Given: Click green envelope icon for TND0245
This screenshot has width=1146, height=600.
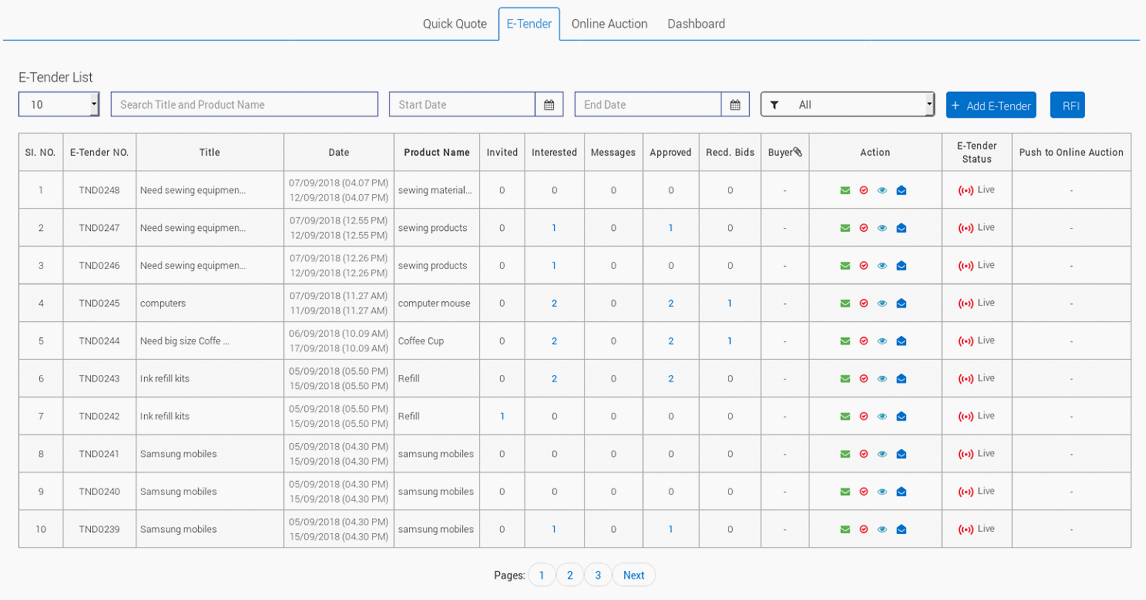Looking at the screenshot, I should coord(845,303).
